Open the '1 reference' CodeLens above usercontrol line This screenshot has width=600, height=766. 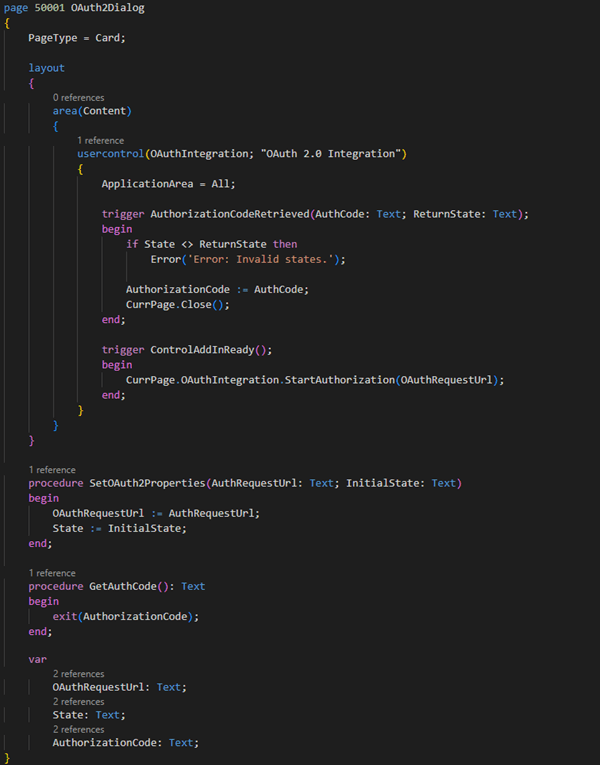pyautogui.click(x=100, y=141)
